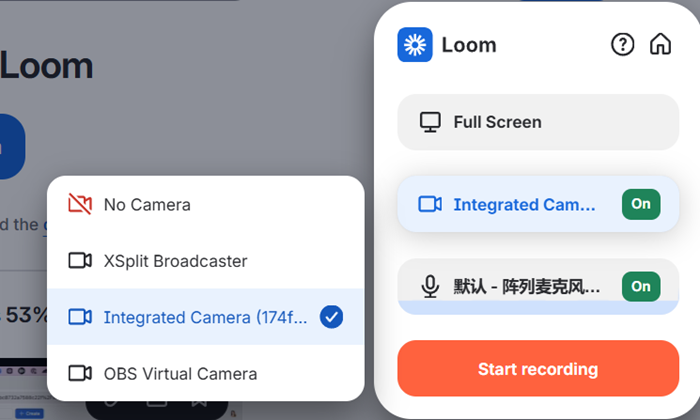Go to Loom home via house icon
Viewport: 700px width, 420px height.
[x=660, y=44]
